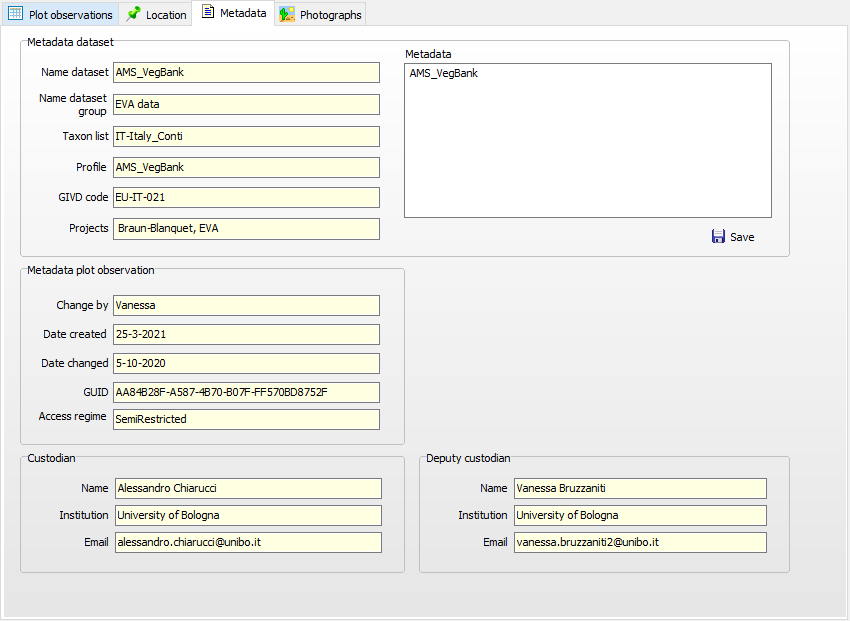Click the Projects field
The image size is (850, 621).
[246, 228]
